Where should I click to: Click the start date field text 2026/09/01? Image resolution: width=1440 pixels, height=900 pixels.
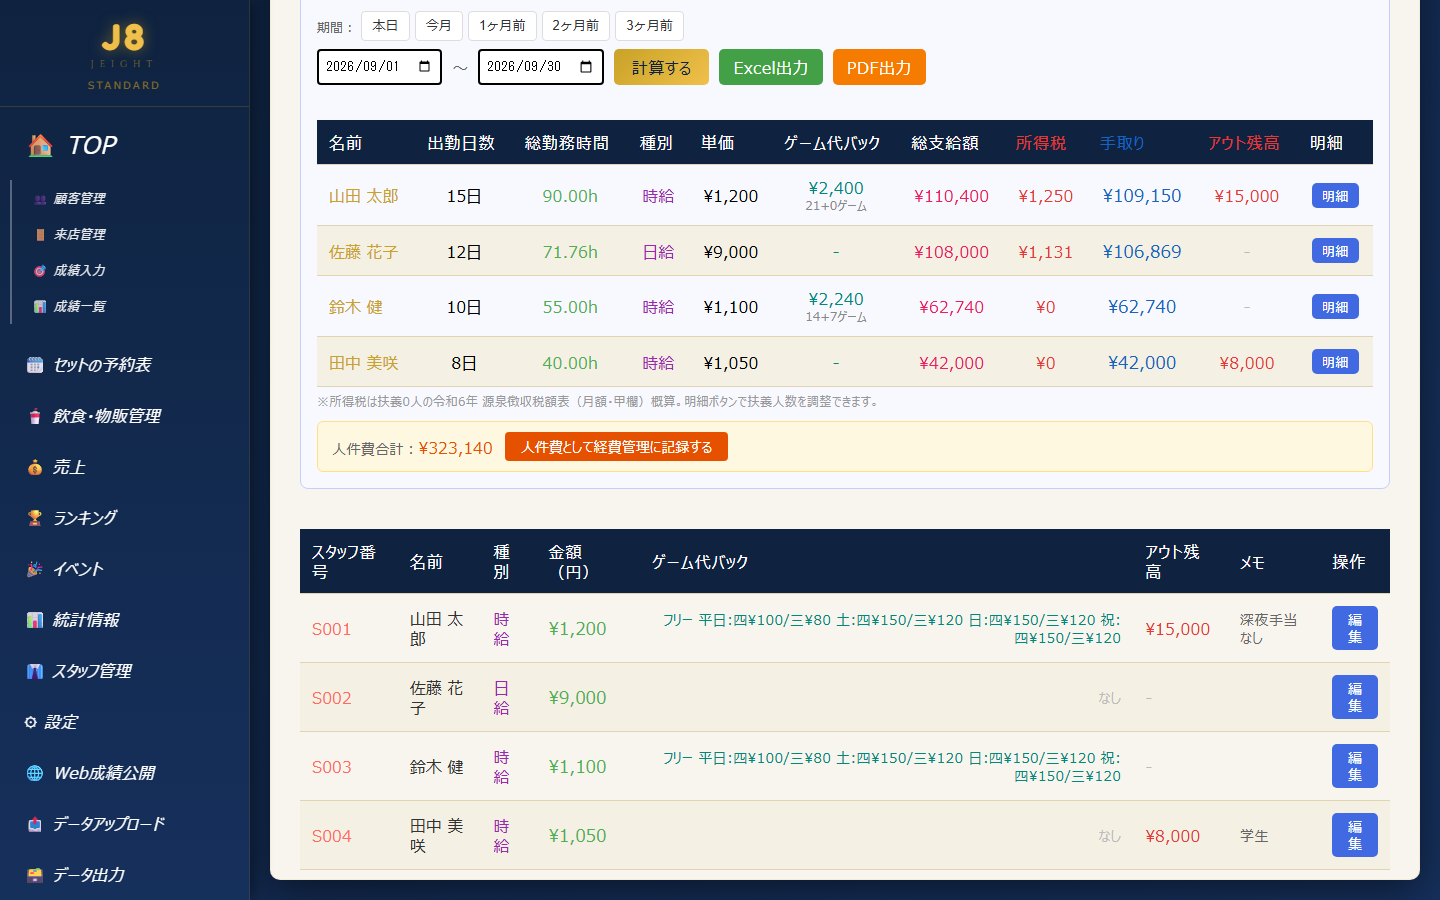click(x=362, y=67)
